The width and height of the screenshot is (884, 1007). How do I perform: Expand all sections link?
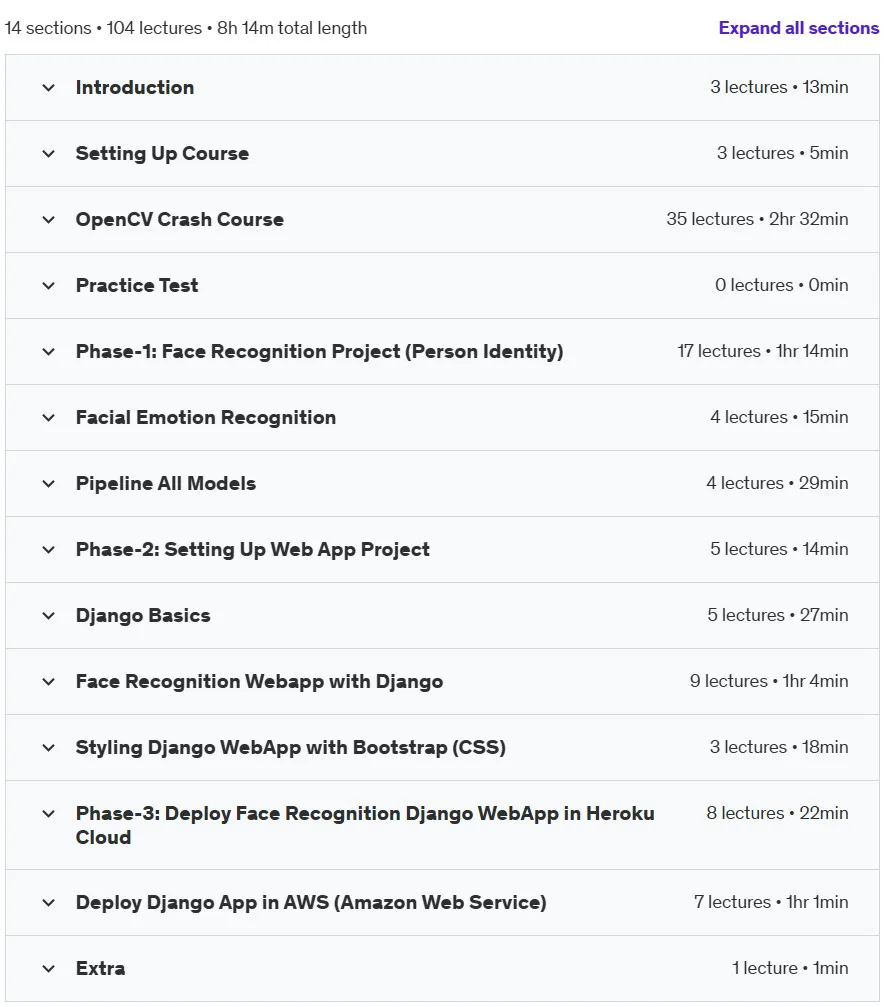click(x=799, y=28)
